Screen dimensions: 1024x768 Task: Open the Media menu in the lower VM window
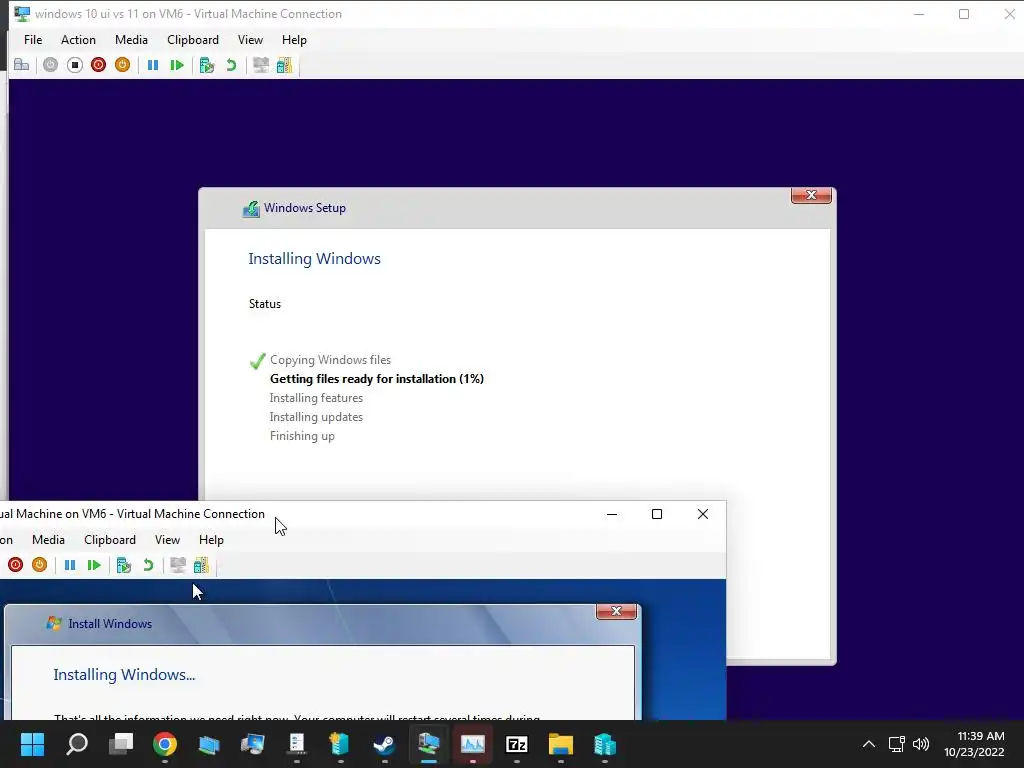tap(48, 540)
